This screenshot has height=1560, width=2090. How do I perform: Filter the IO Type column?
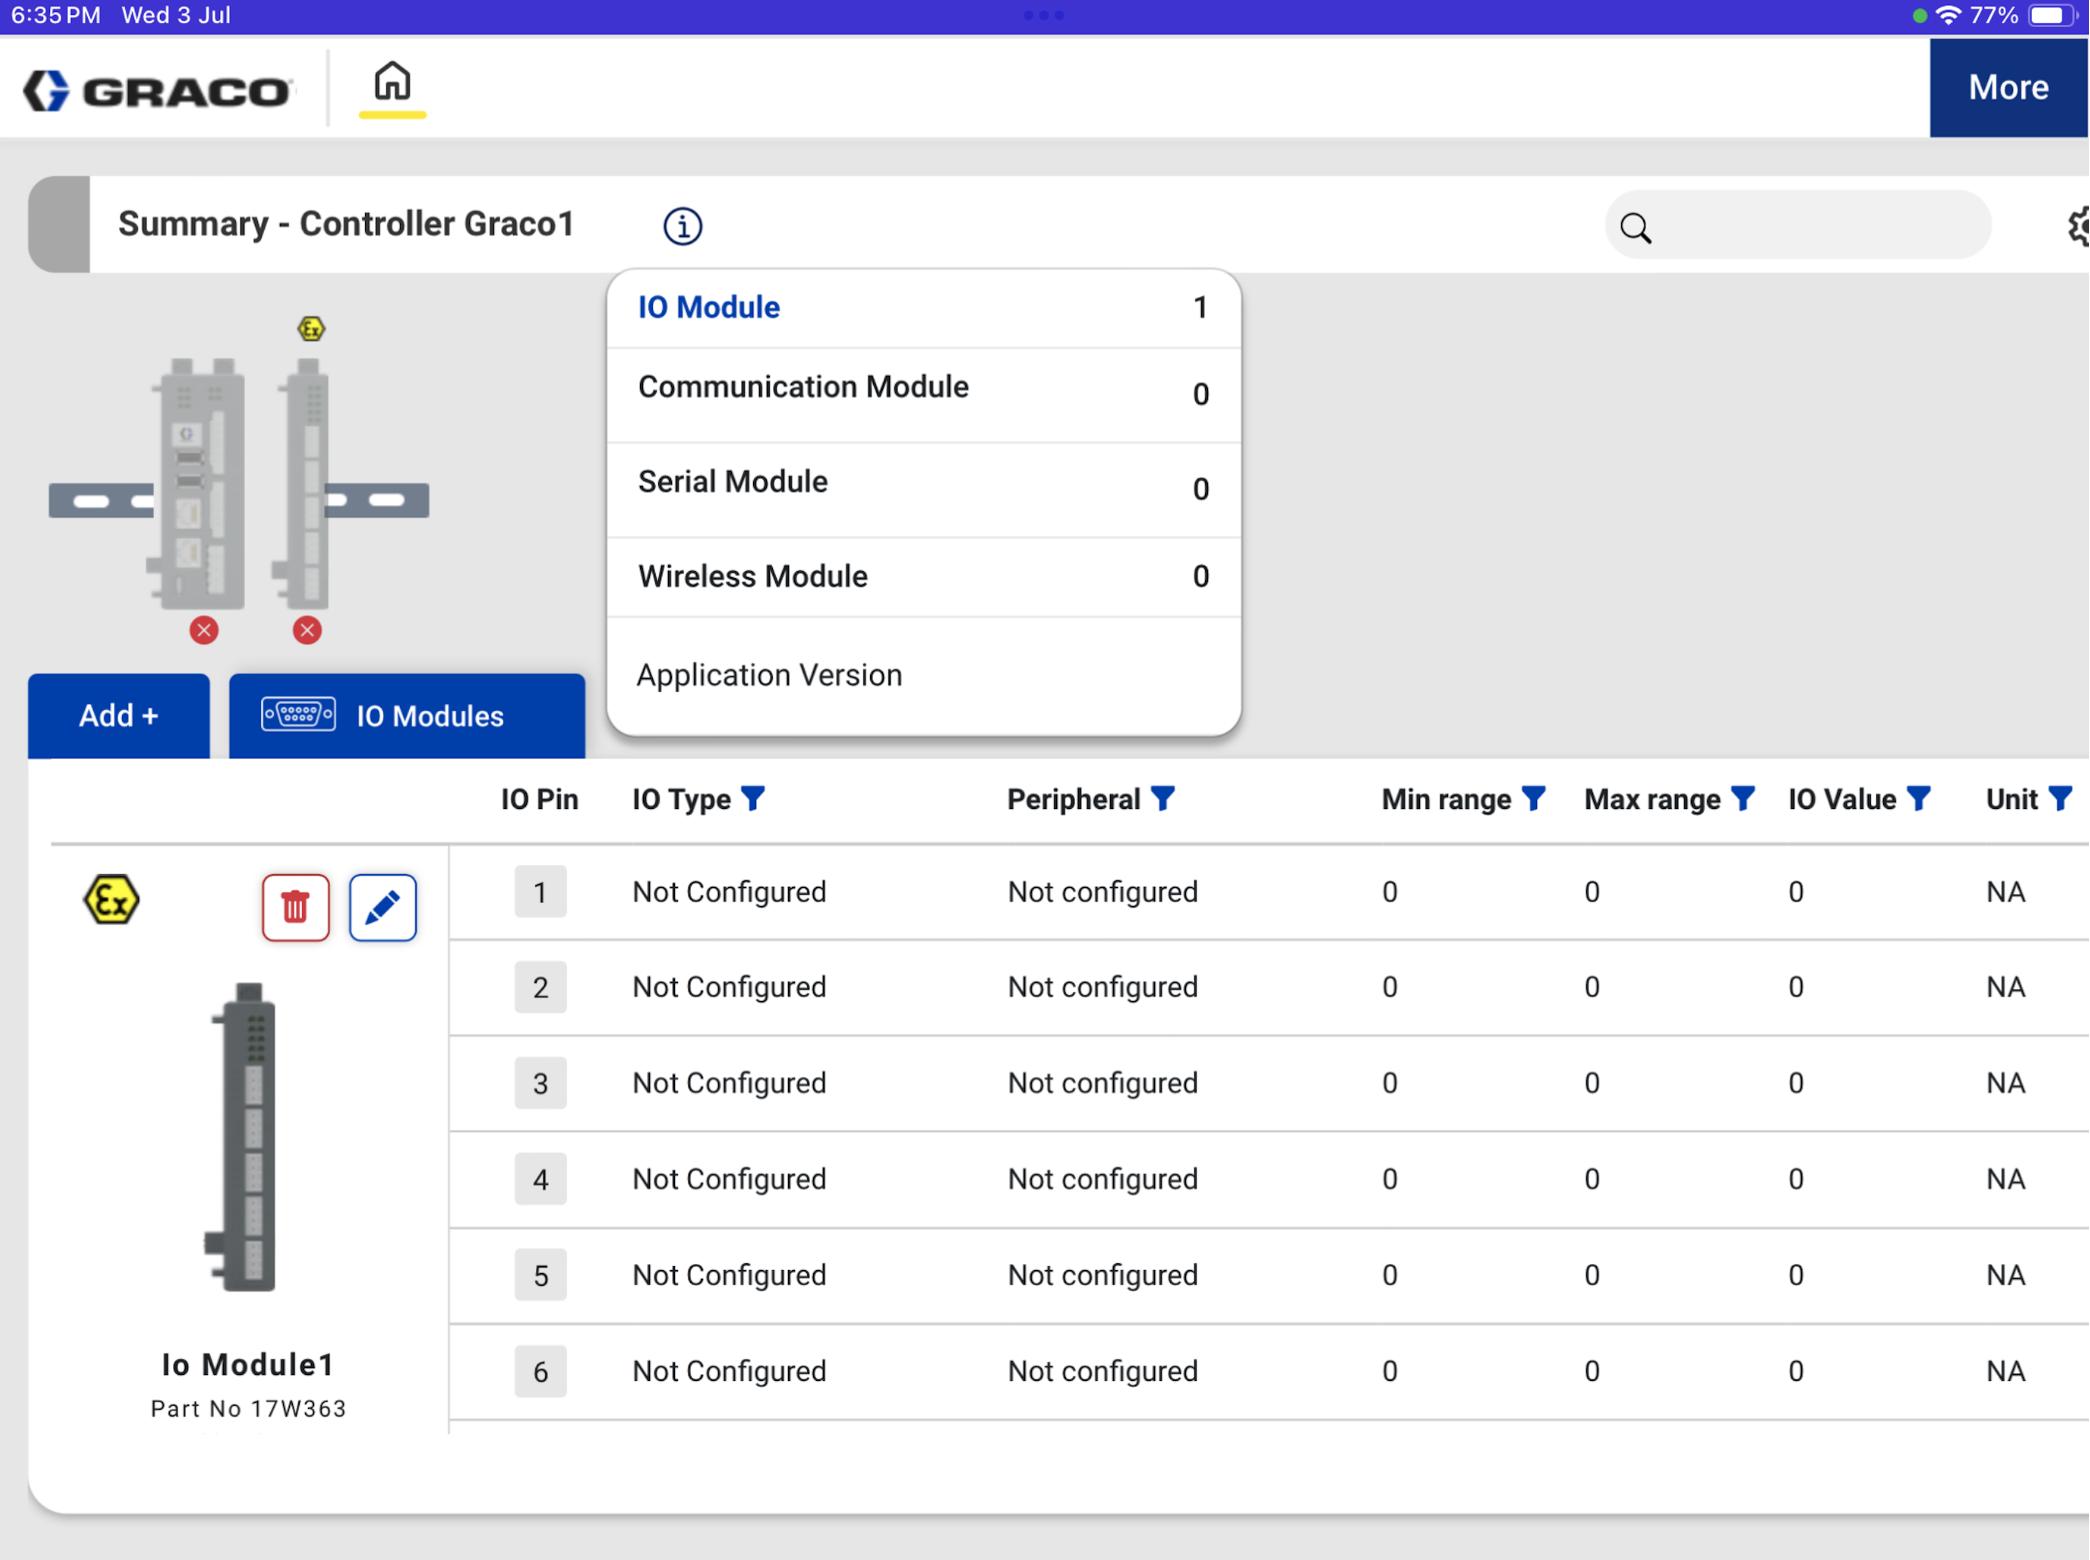pos(753,798)
